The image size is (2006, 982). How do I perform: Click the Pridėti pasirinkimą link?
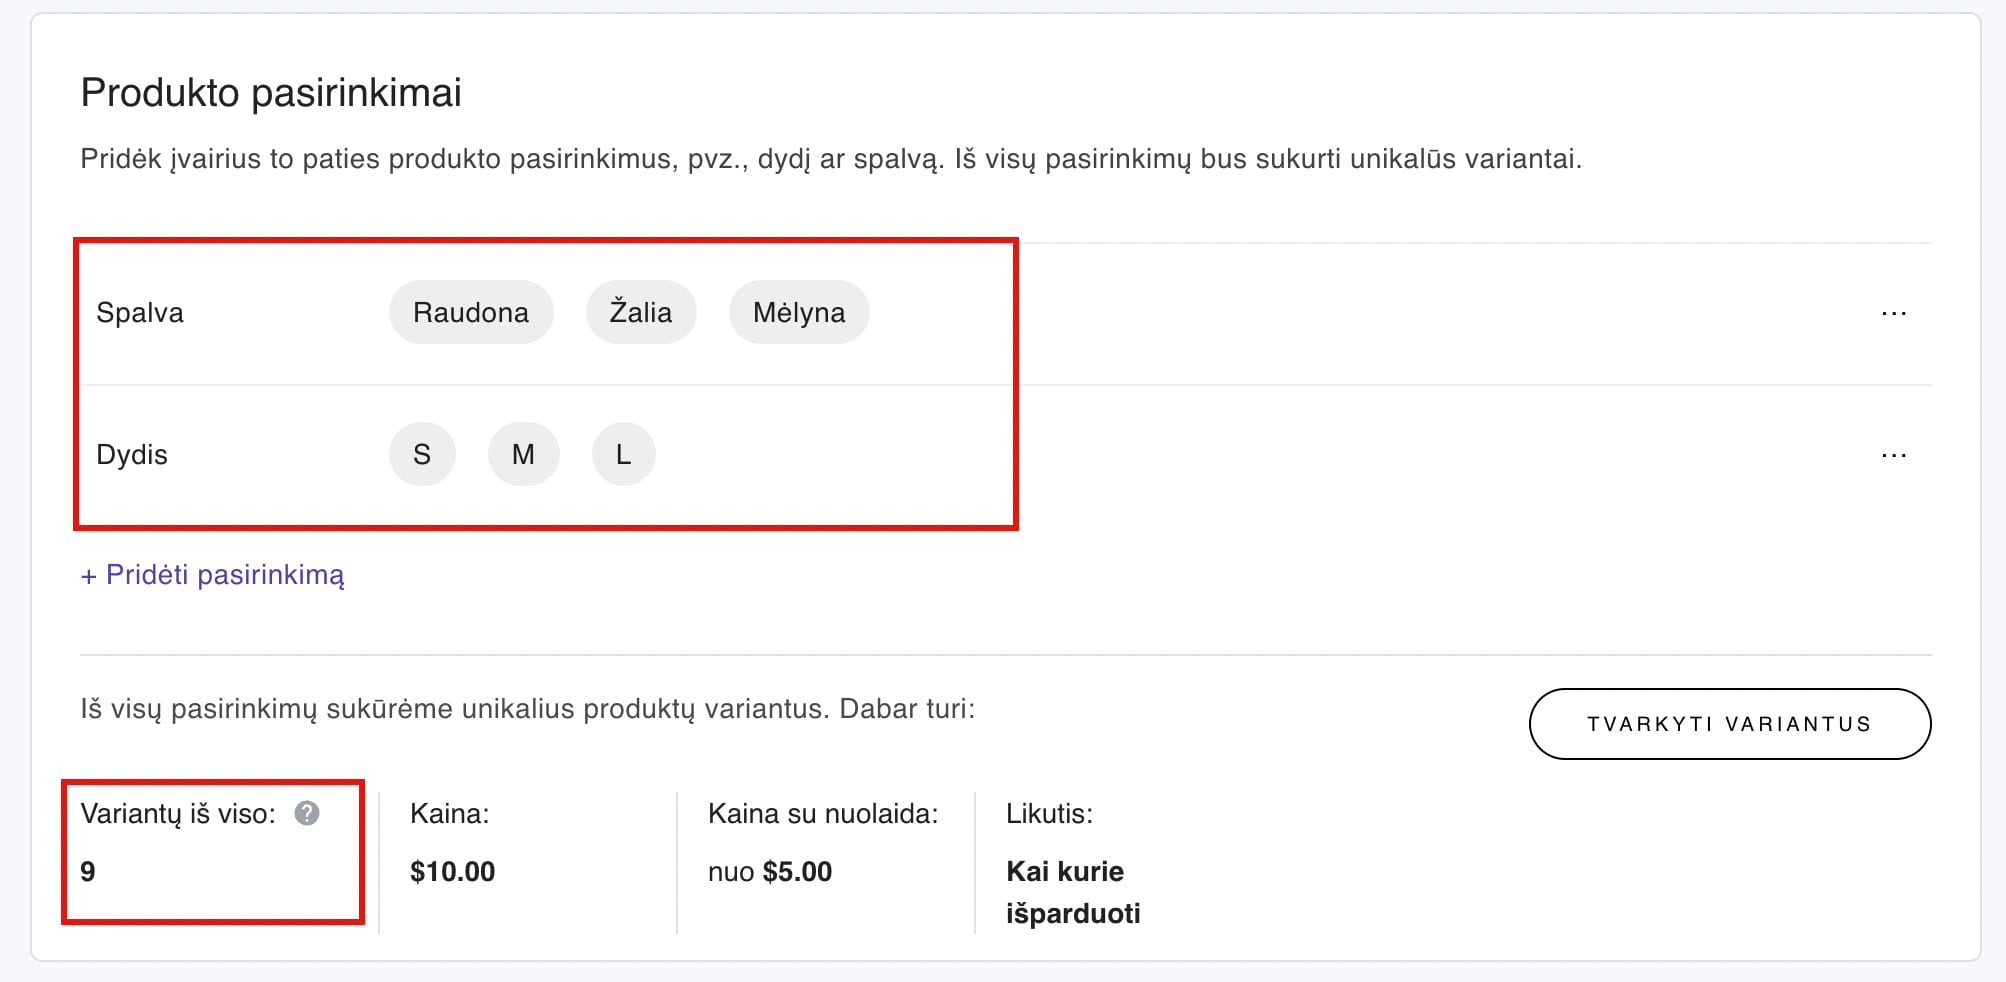point(213,575)
